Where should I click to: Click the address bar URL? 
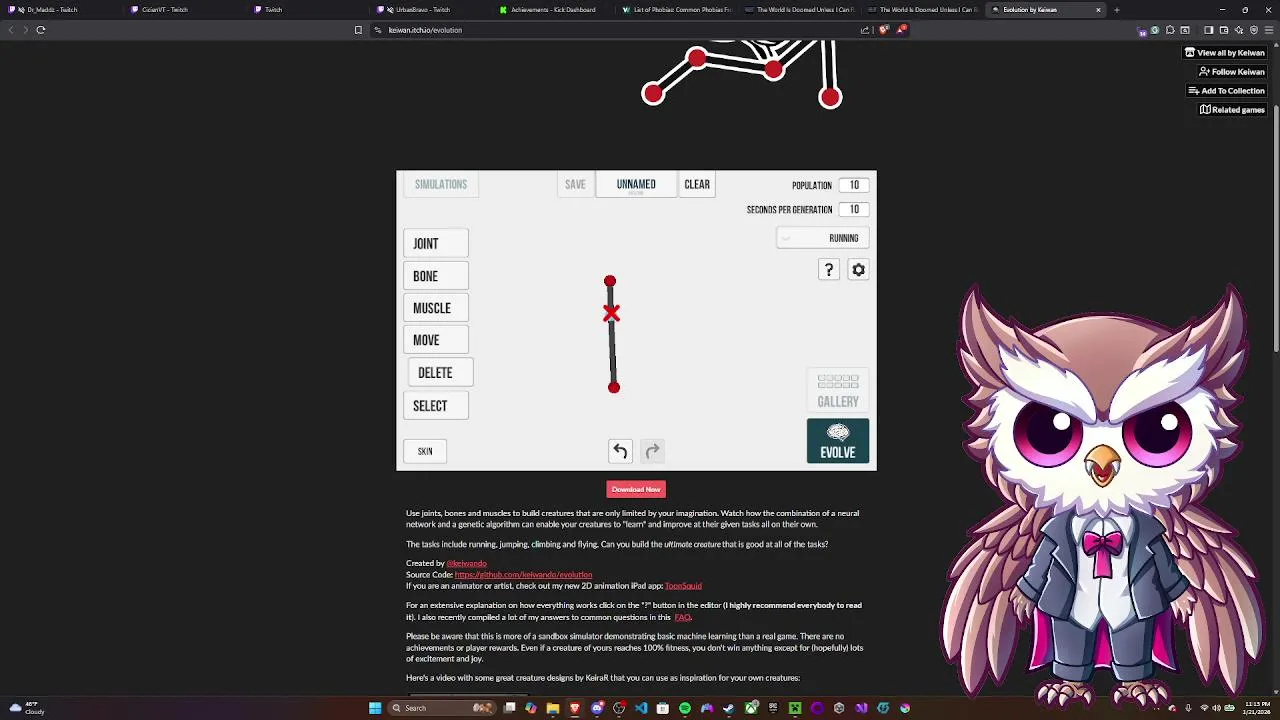pyautogui.click(x=425, y=30)
